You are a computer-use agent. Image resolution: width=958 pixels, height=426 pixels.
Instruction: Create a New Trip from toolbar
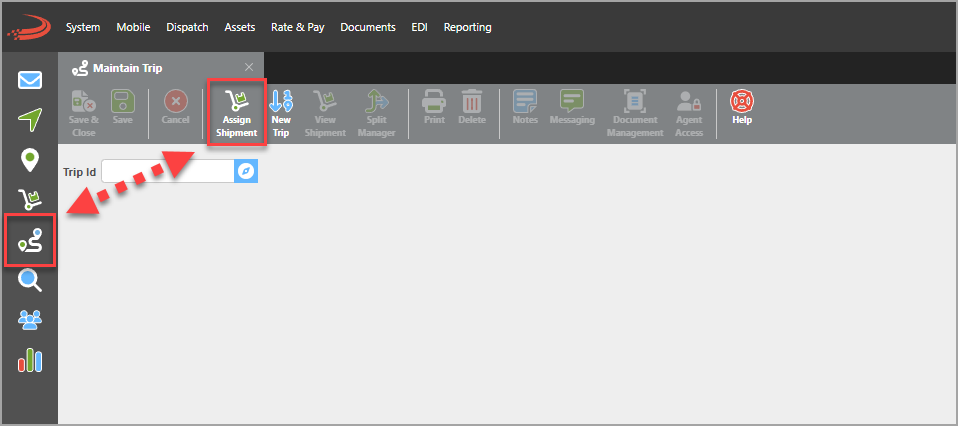click(281, 113)
